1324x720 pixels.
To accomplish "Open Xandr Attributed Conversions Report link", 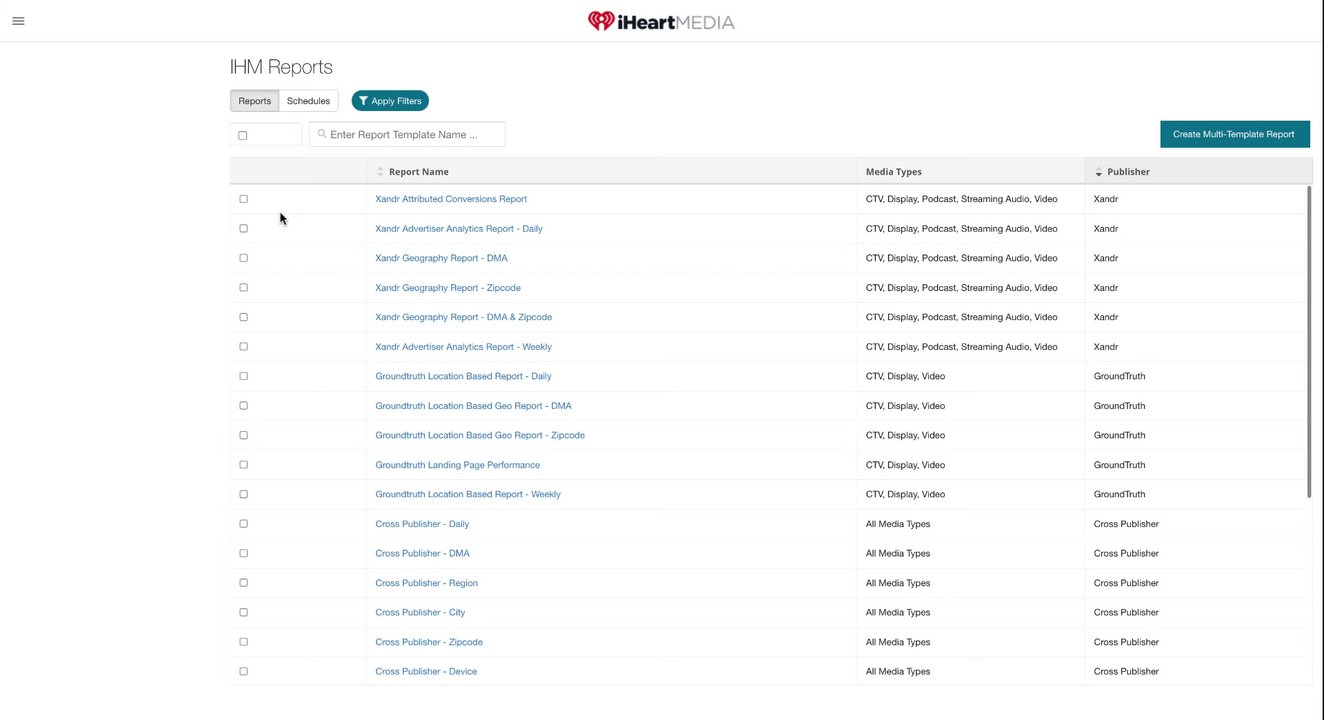I will click(x=451, y=199).
